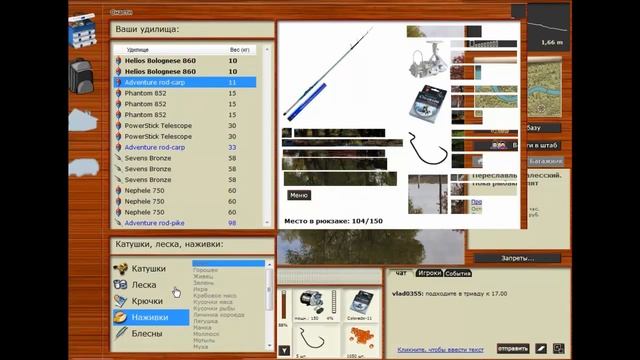Click the large reel image in preview

click(428, 60)
